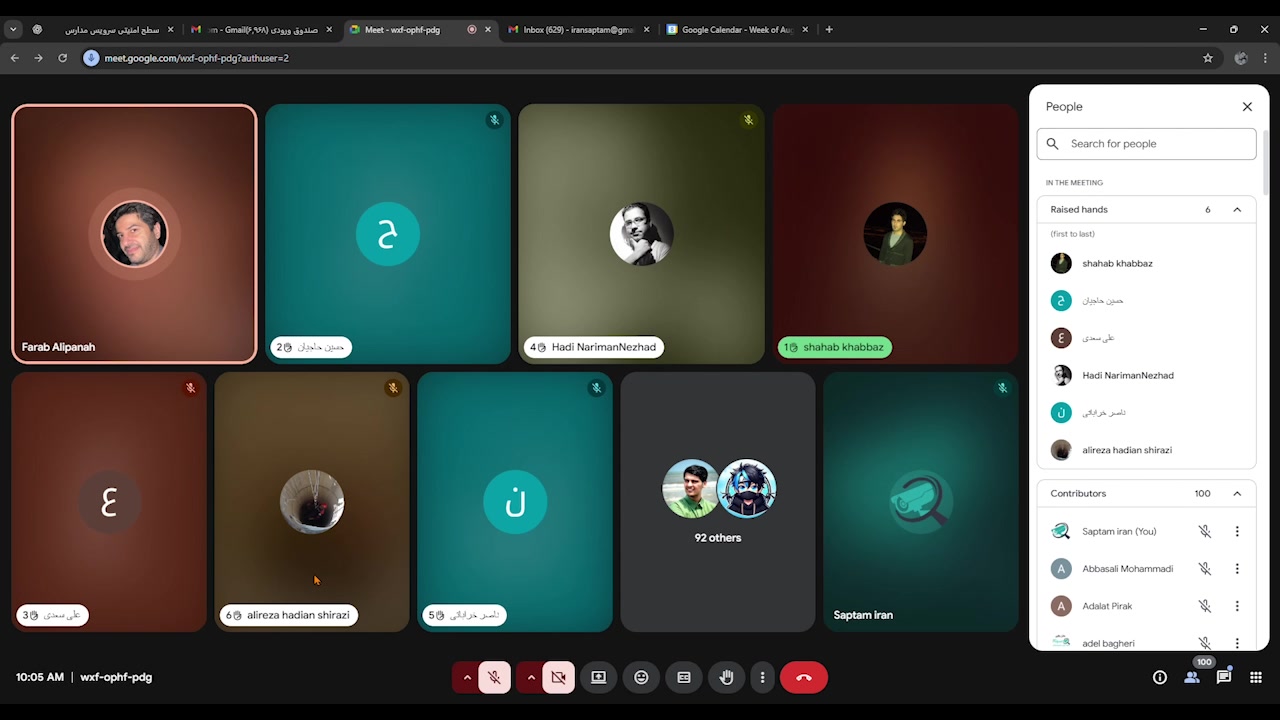1280x720 pixels.
Task: Open the browser profile avatar
Action: pos(1241,58)
